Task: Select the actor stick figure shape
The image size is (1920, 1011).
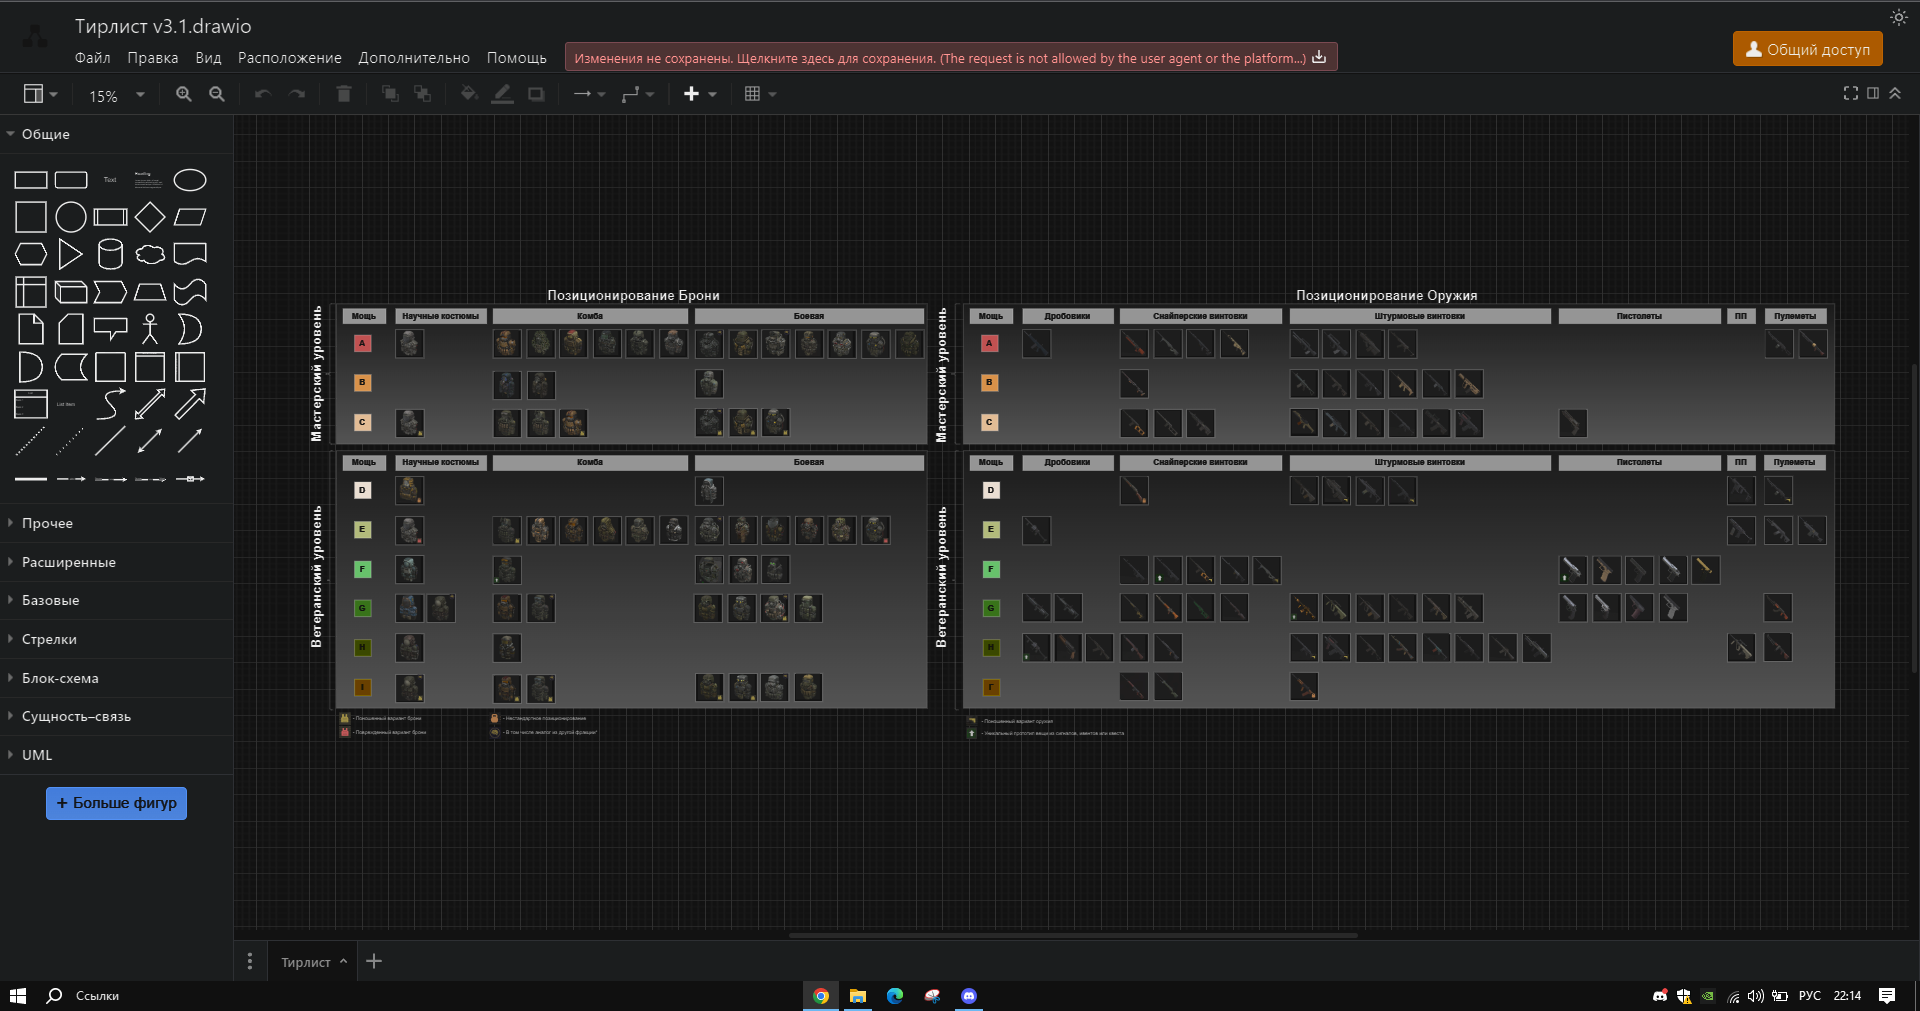Action: (x=150, y=329)
